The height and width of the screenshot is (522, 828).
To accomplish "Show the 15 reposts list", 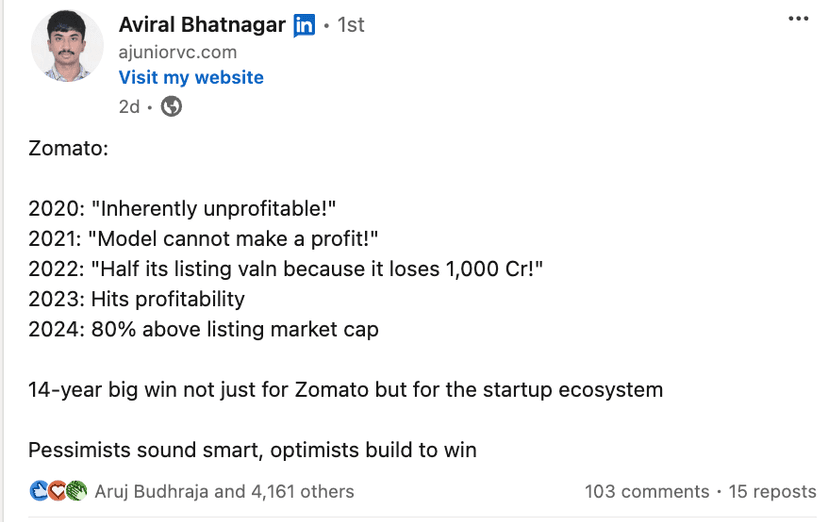I will click(x=771, y=491).
